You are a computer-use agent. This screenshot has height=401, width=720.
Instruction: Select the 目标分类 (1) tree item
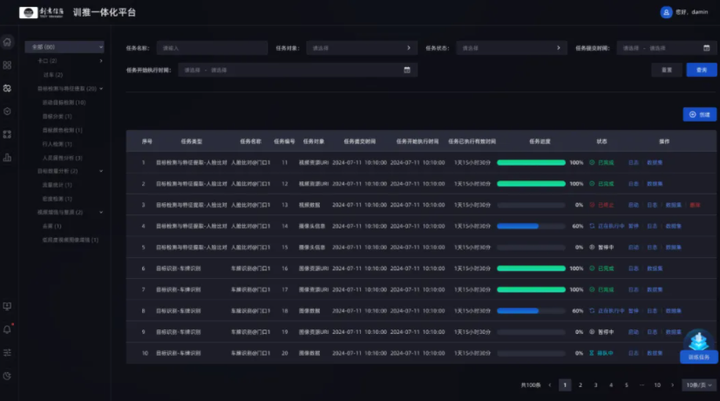[57, 116]
